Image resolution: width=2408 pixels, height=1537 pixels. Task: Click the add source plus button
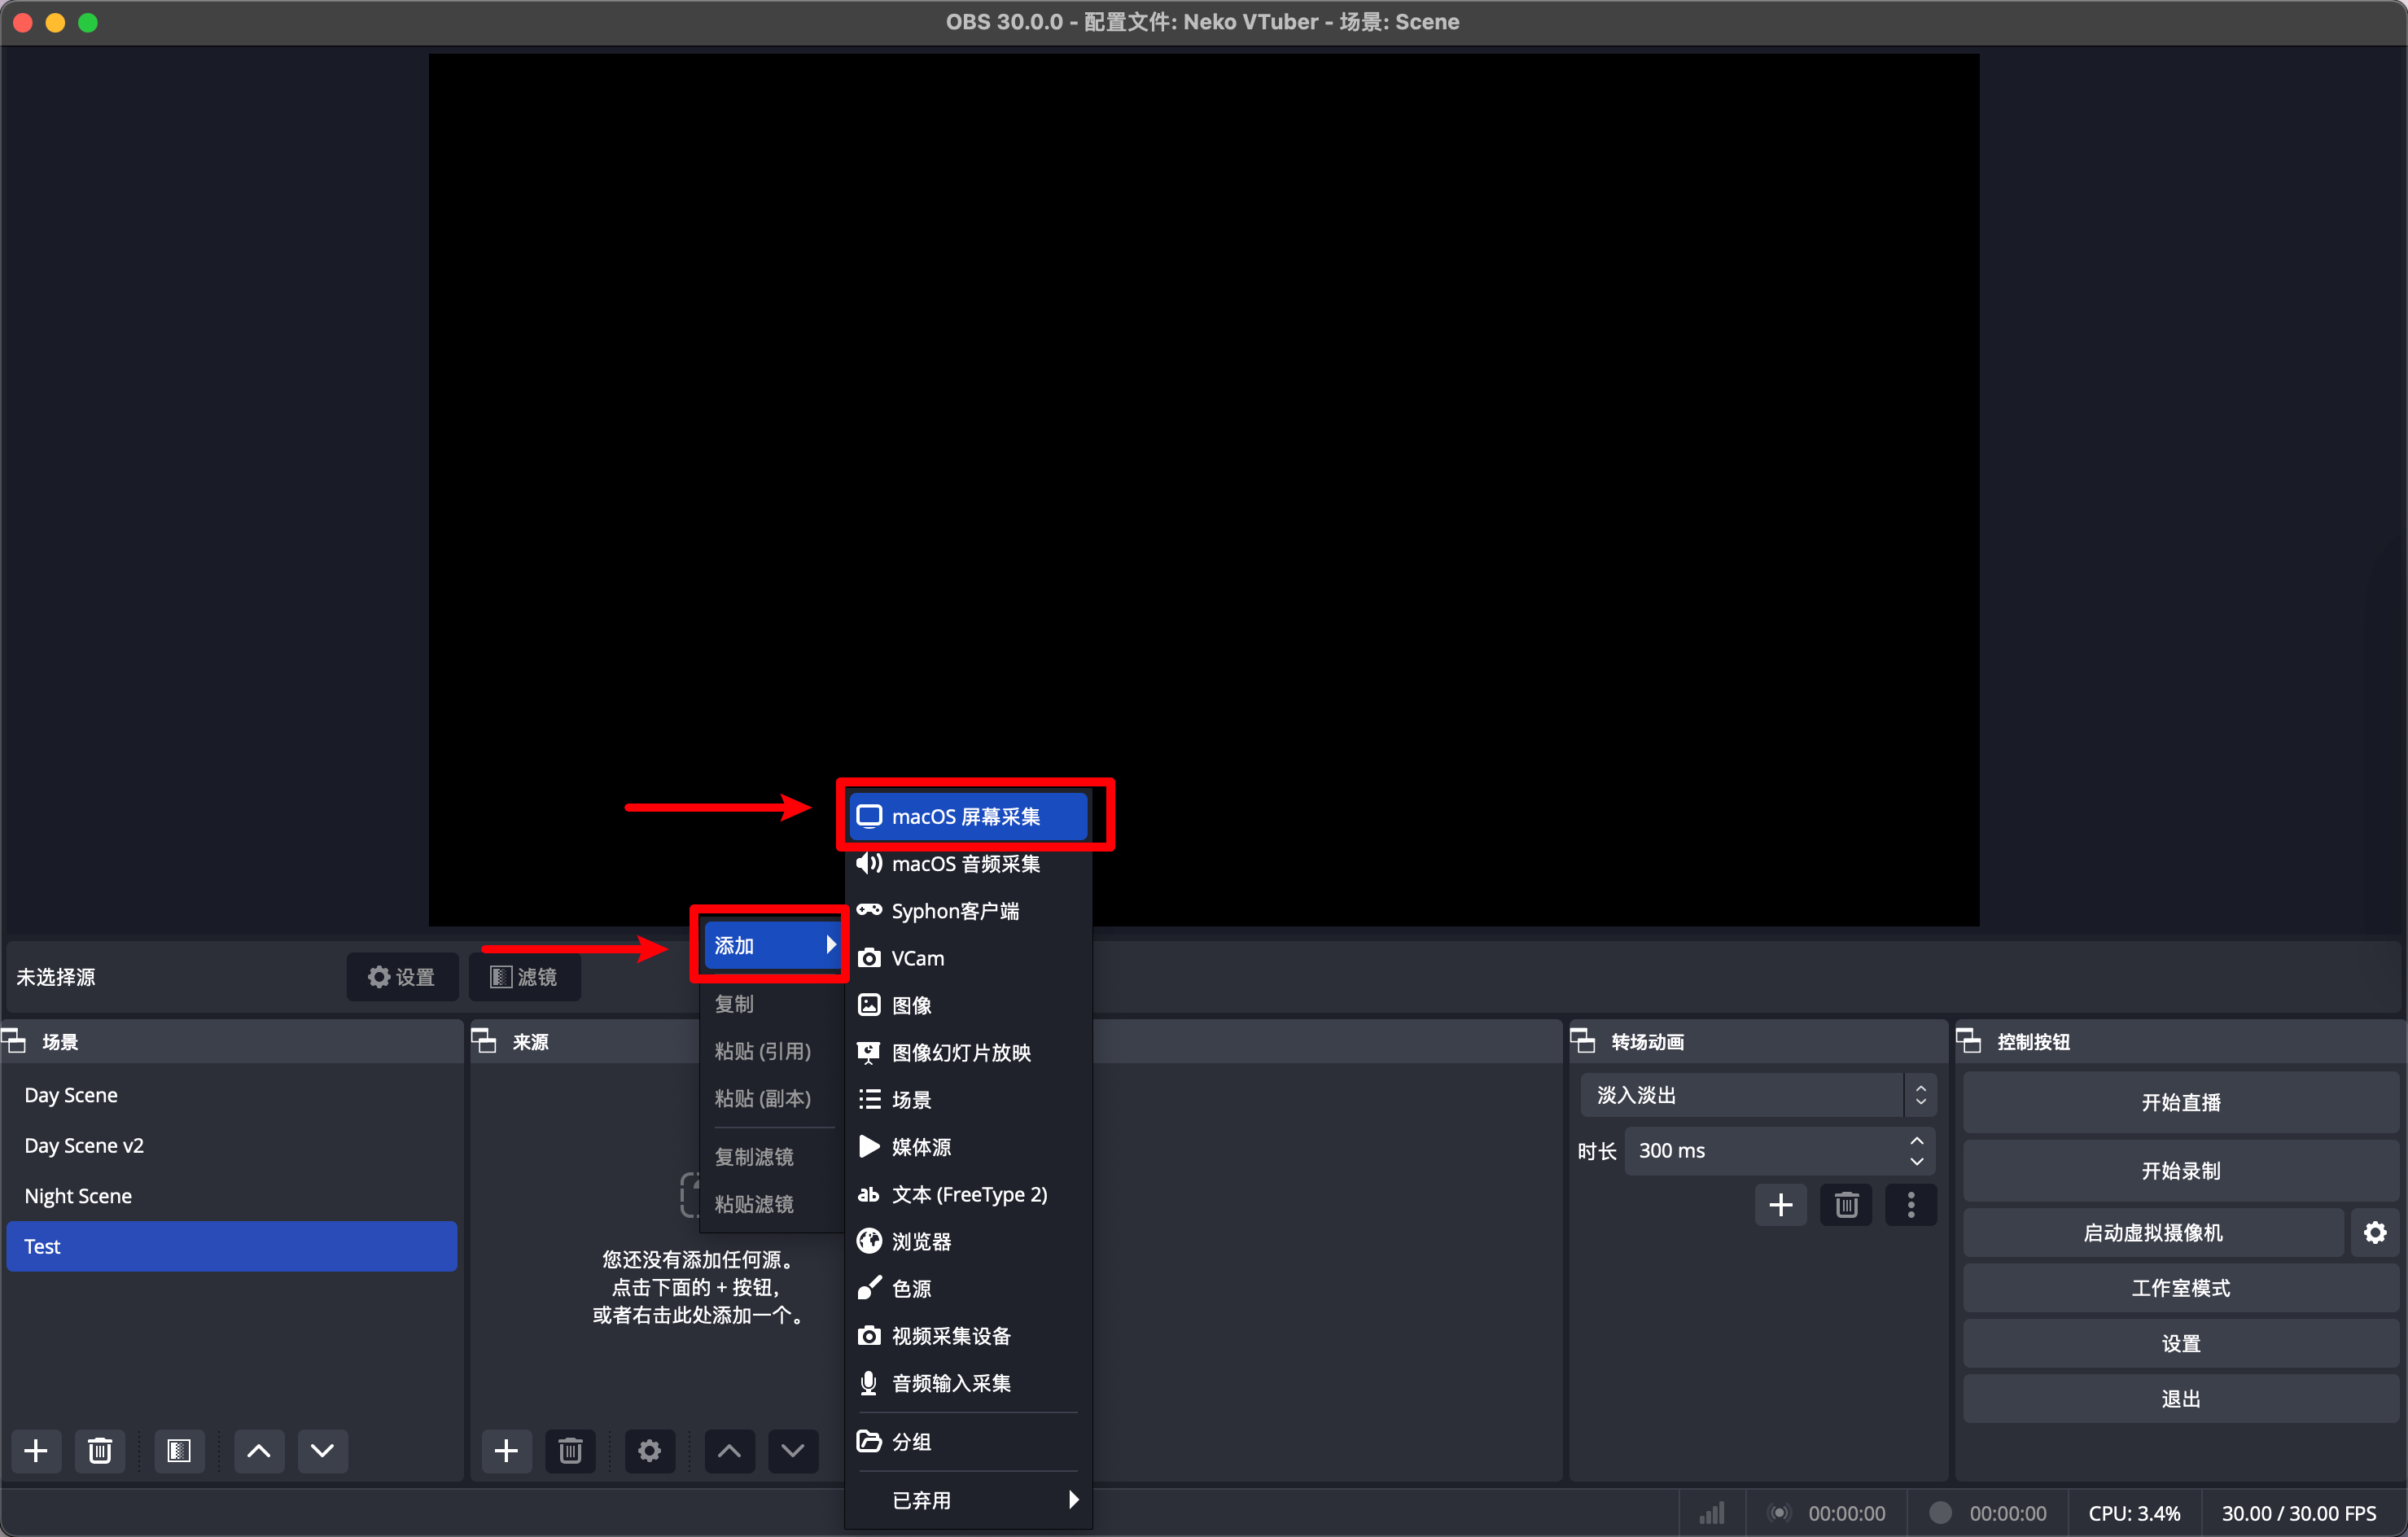(506, 1450)
